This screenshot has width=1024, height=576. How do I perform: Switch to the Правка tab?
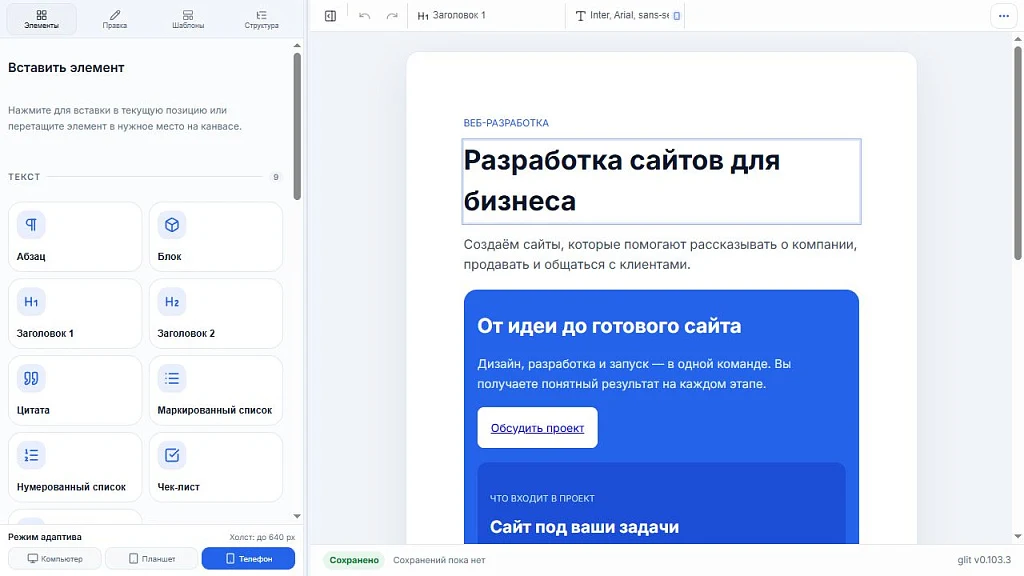click(115, 19)
